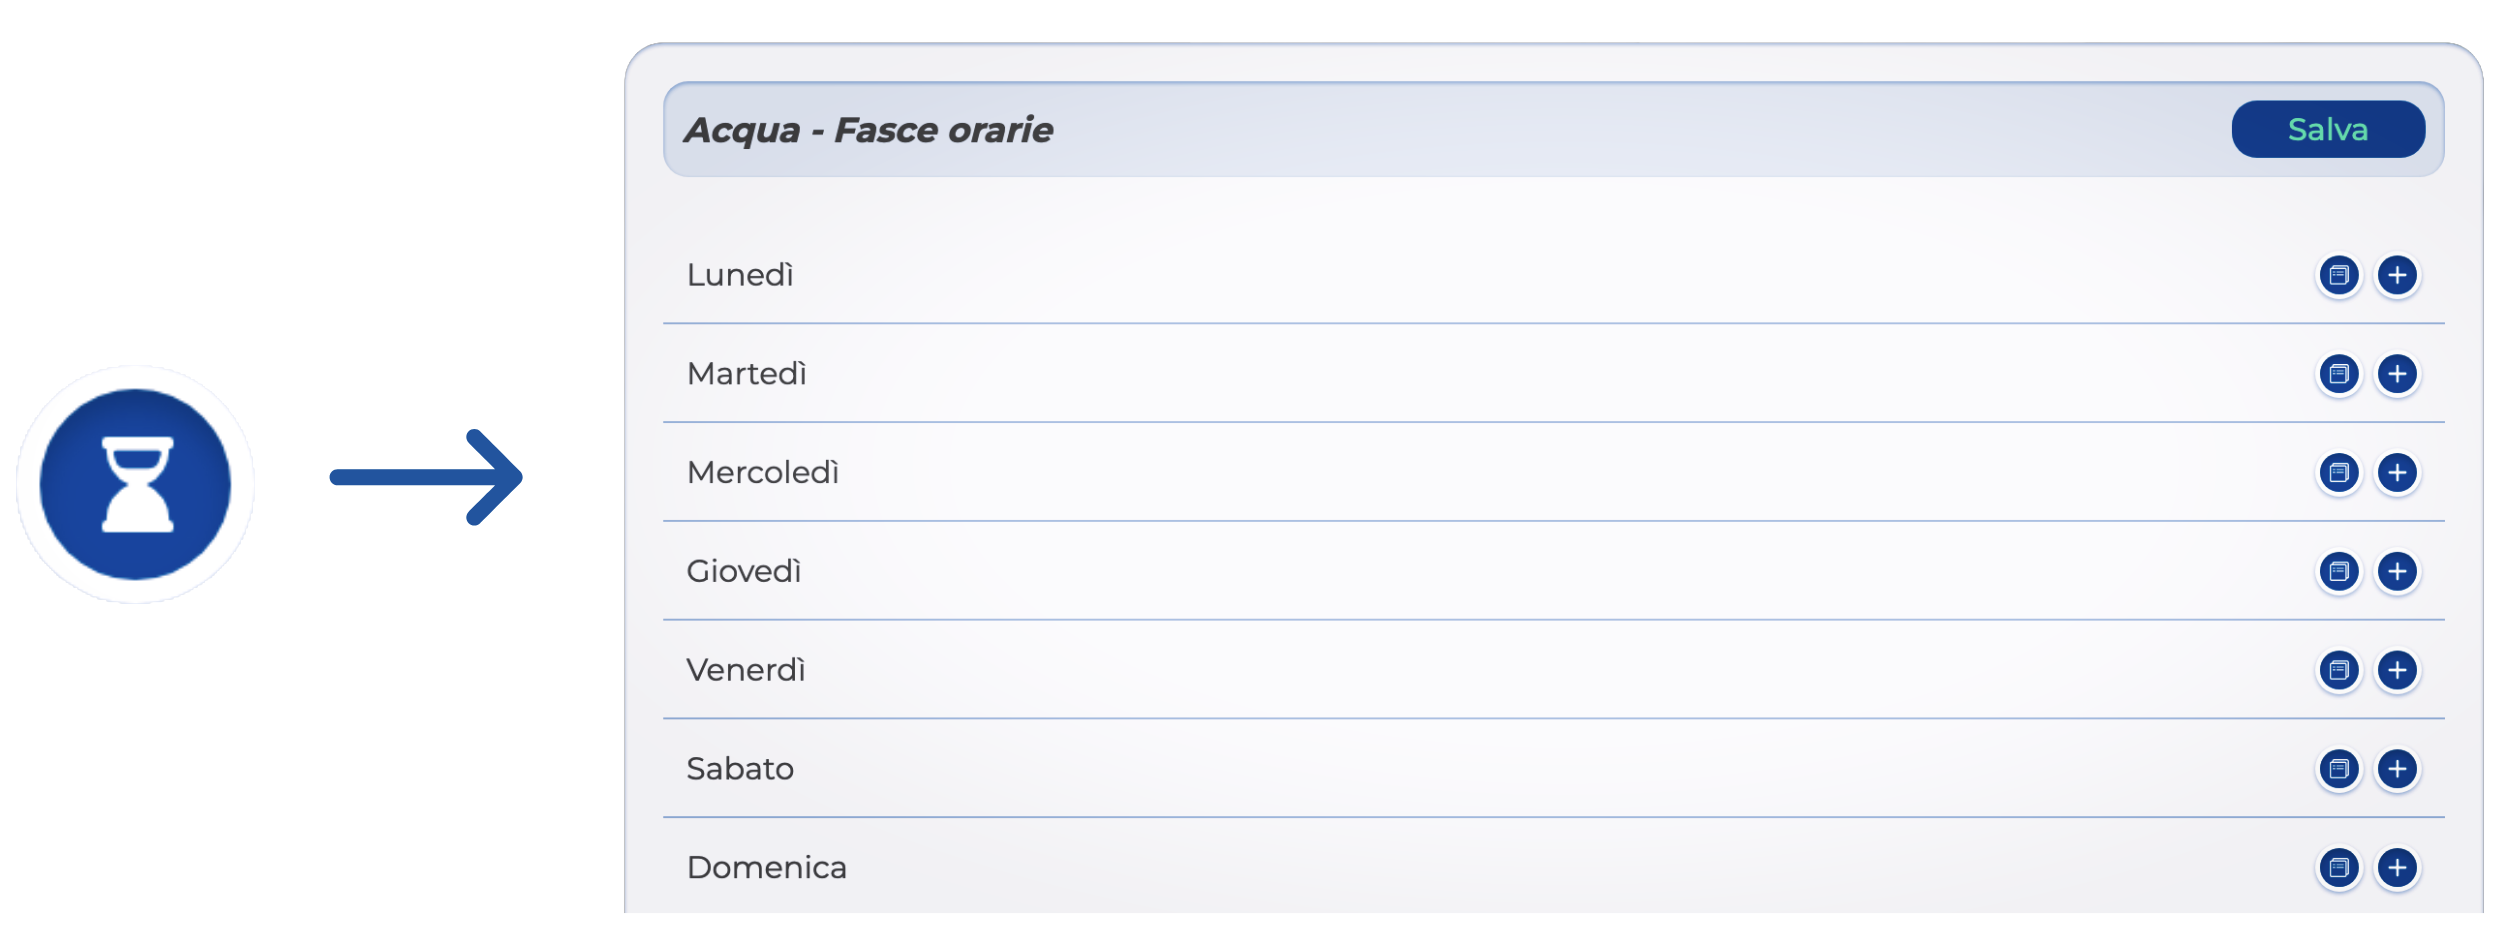Click the hourglass time-slots icon

coord(135,484)
